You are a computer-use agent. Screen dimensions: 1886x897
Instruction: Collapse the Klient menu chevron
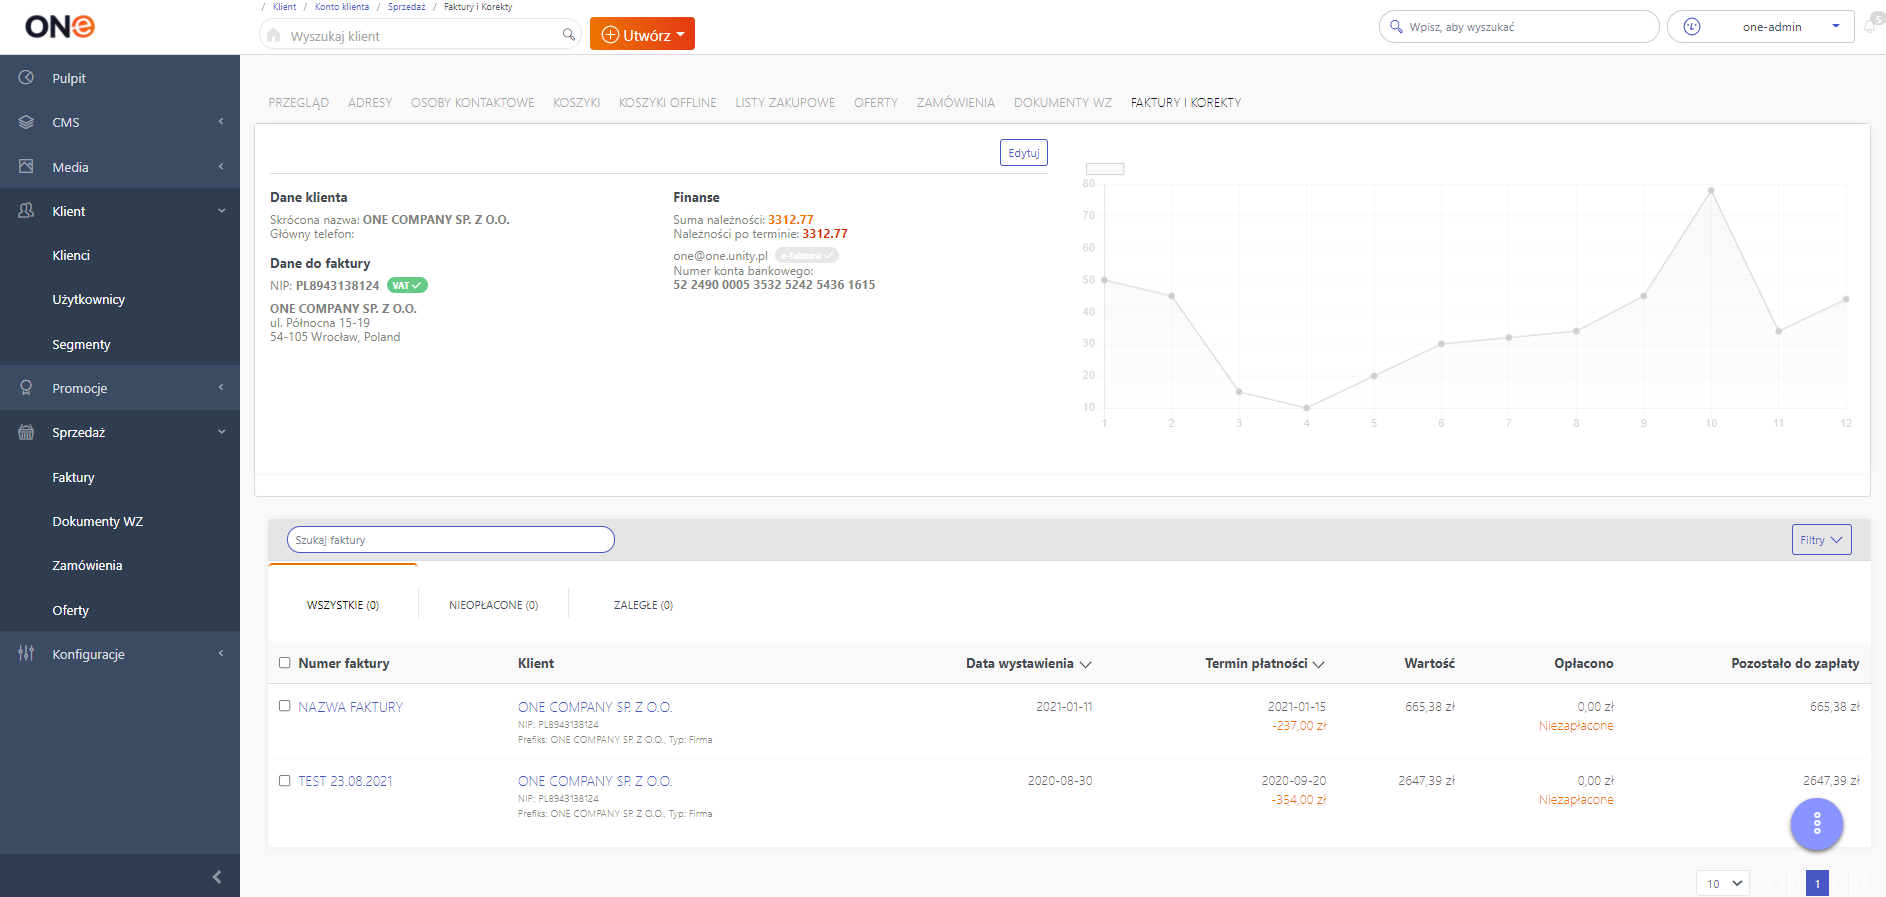[221, 211]
